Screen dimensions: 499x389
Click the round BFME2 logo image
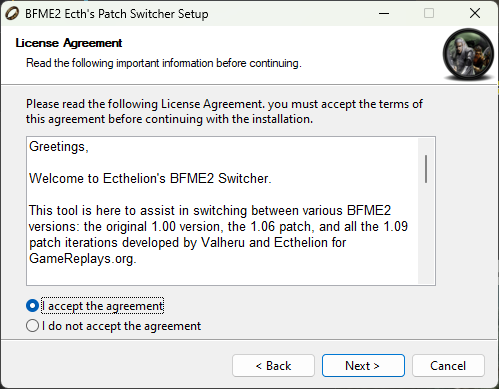468,55
